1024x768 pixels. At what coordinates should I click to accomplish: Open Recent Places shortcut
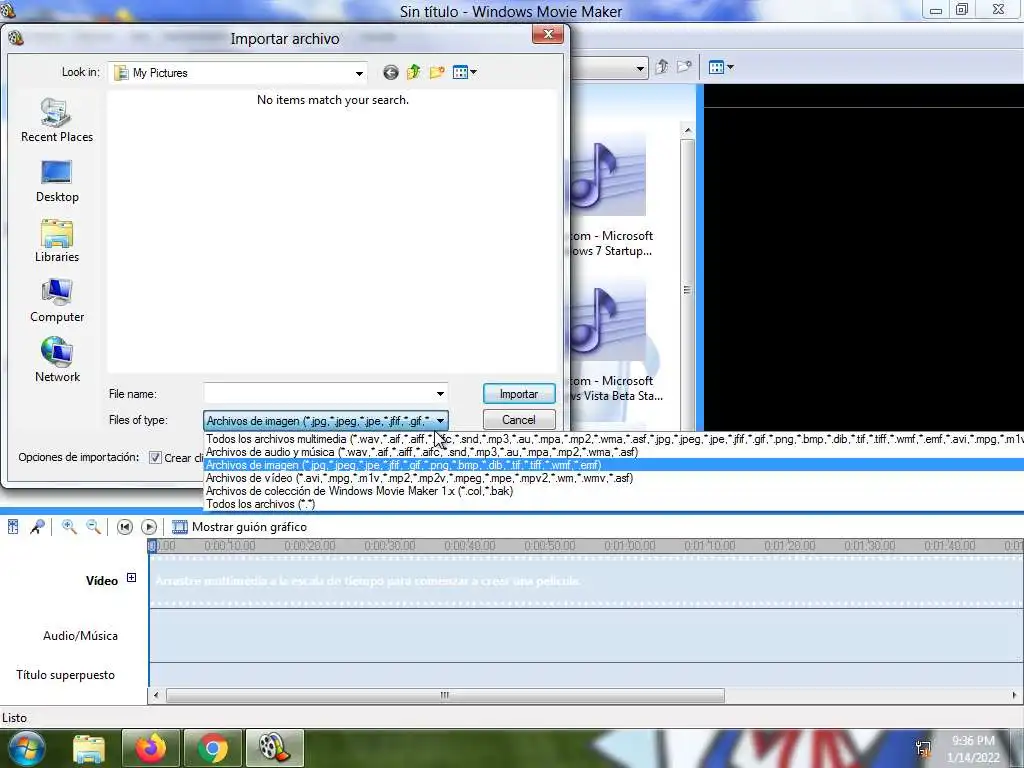click(x=57, y=120)
